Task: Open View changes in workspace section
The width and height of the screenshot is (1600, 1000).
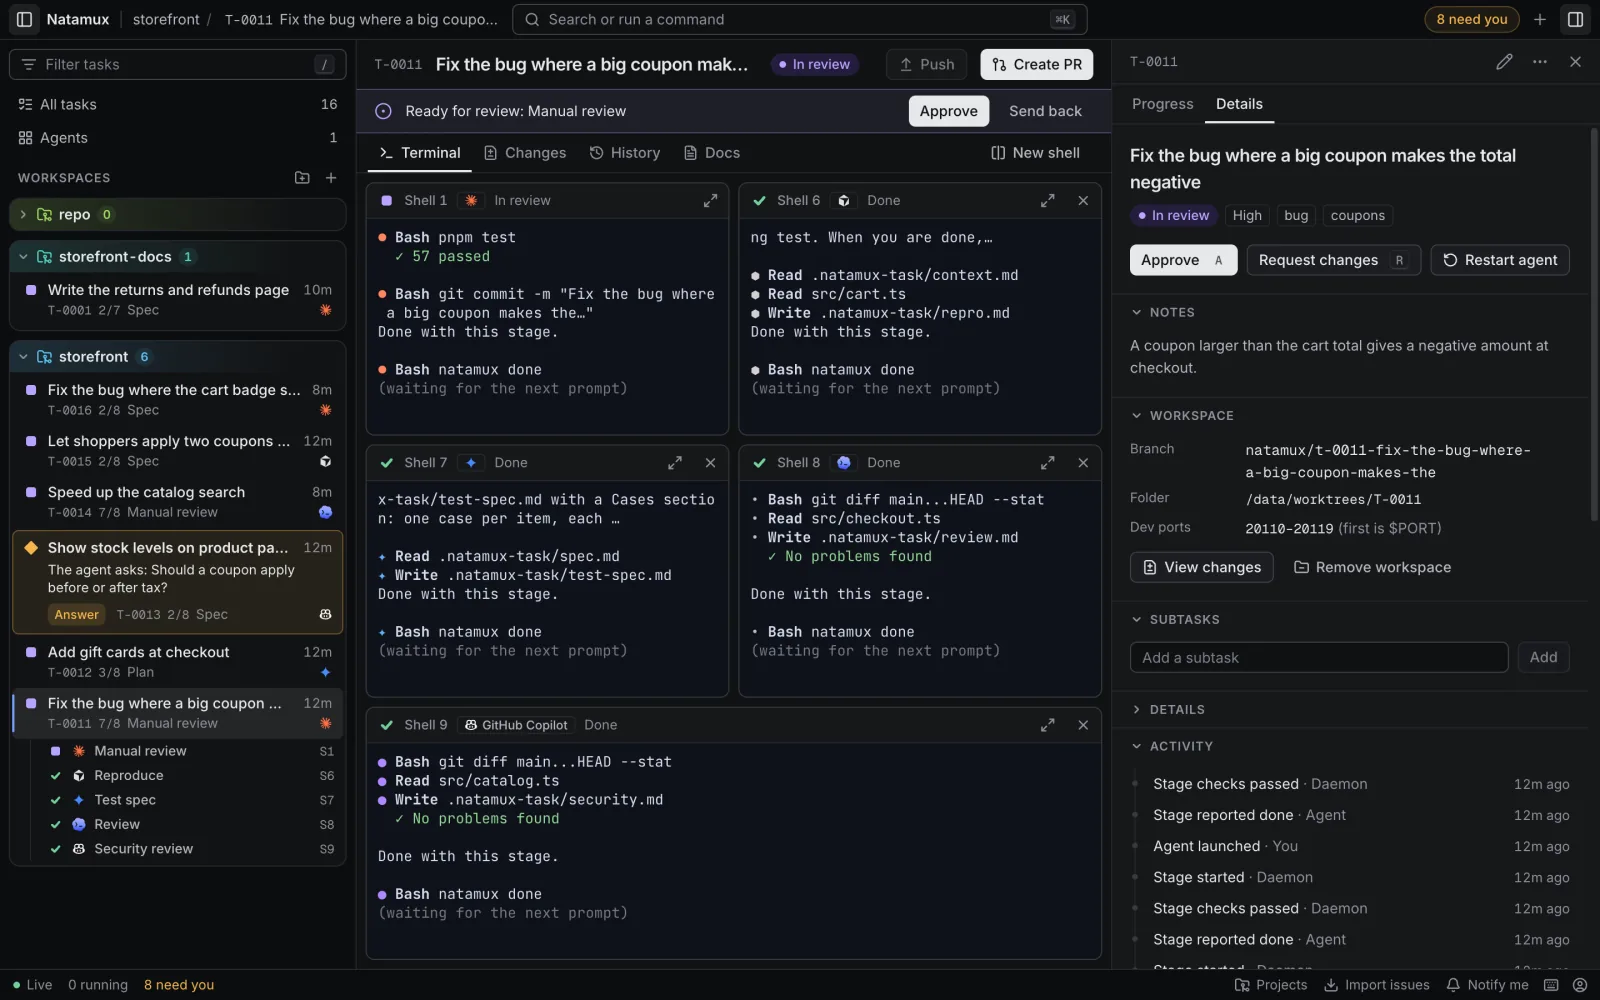Action: [1202, 567]
